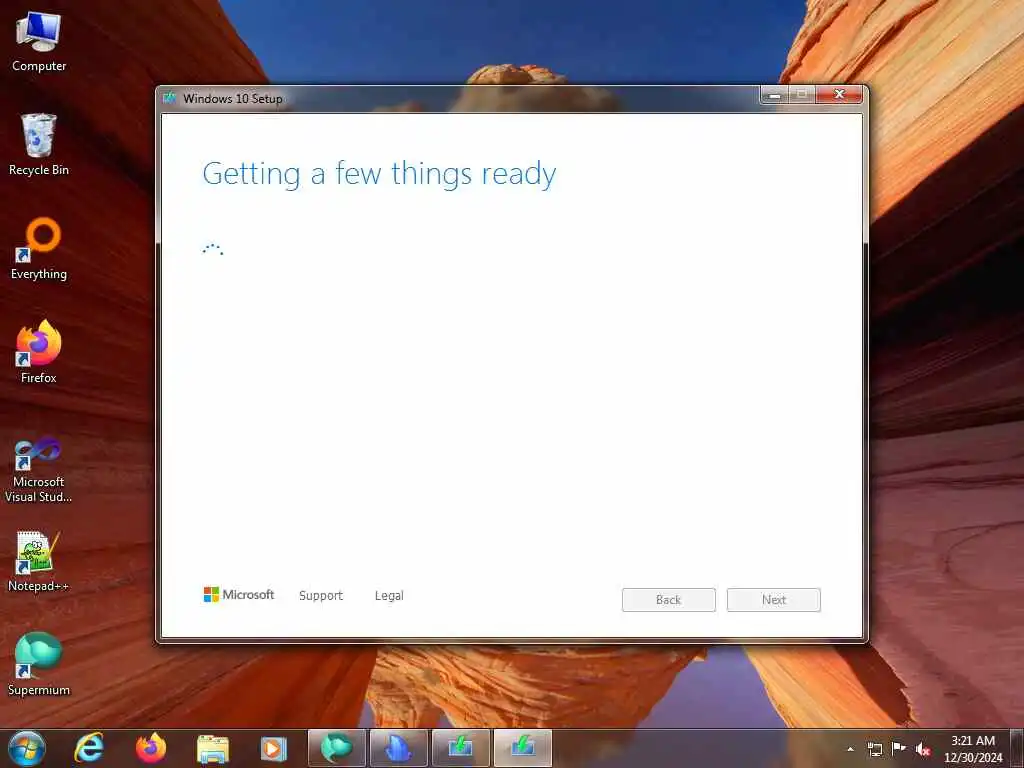
Task: Select Microsoft Visual Studio shortcut
Action: coord(39,470)
